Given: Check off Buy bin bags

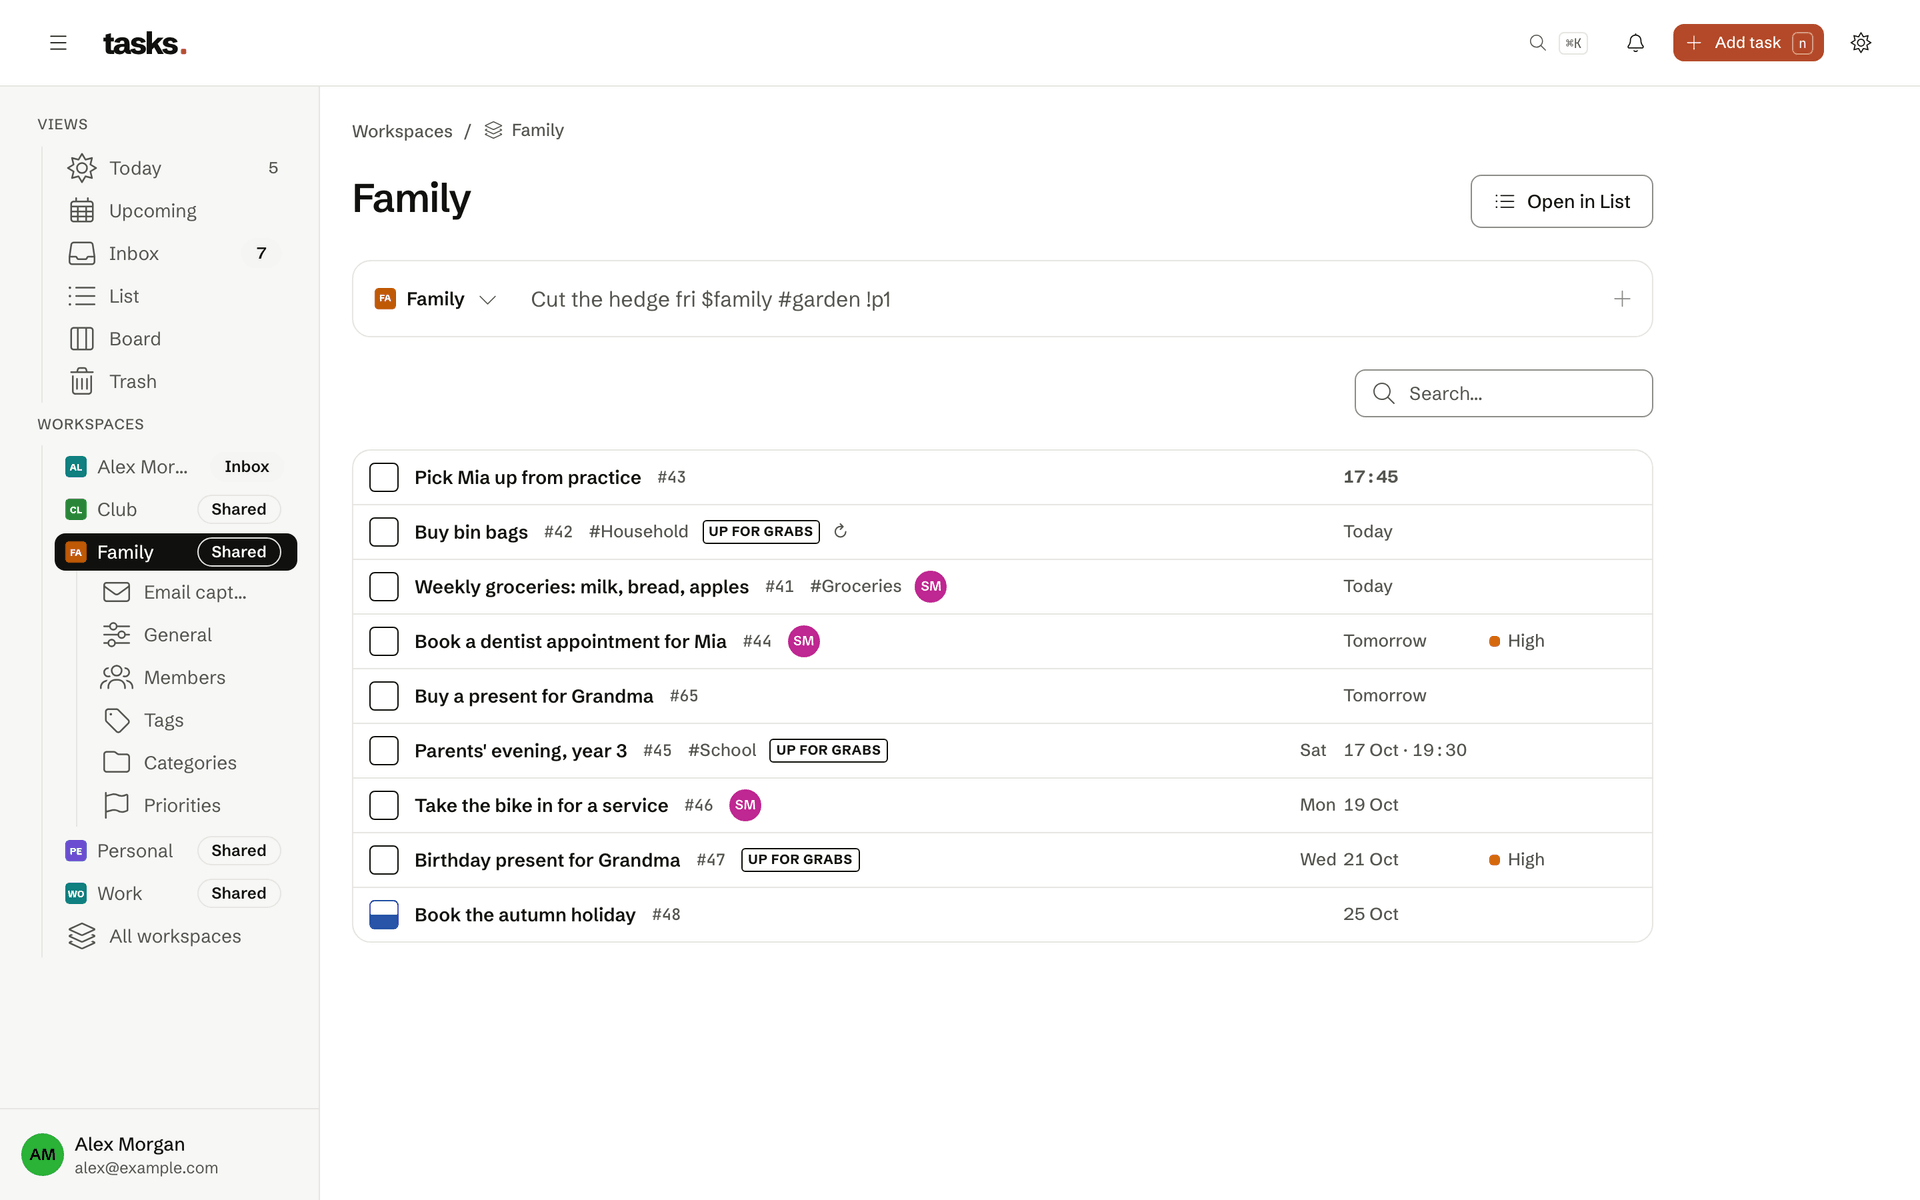Looking at the screenshot, I should pyautogui.click(x=384, y=532).
